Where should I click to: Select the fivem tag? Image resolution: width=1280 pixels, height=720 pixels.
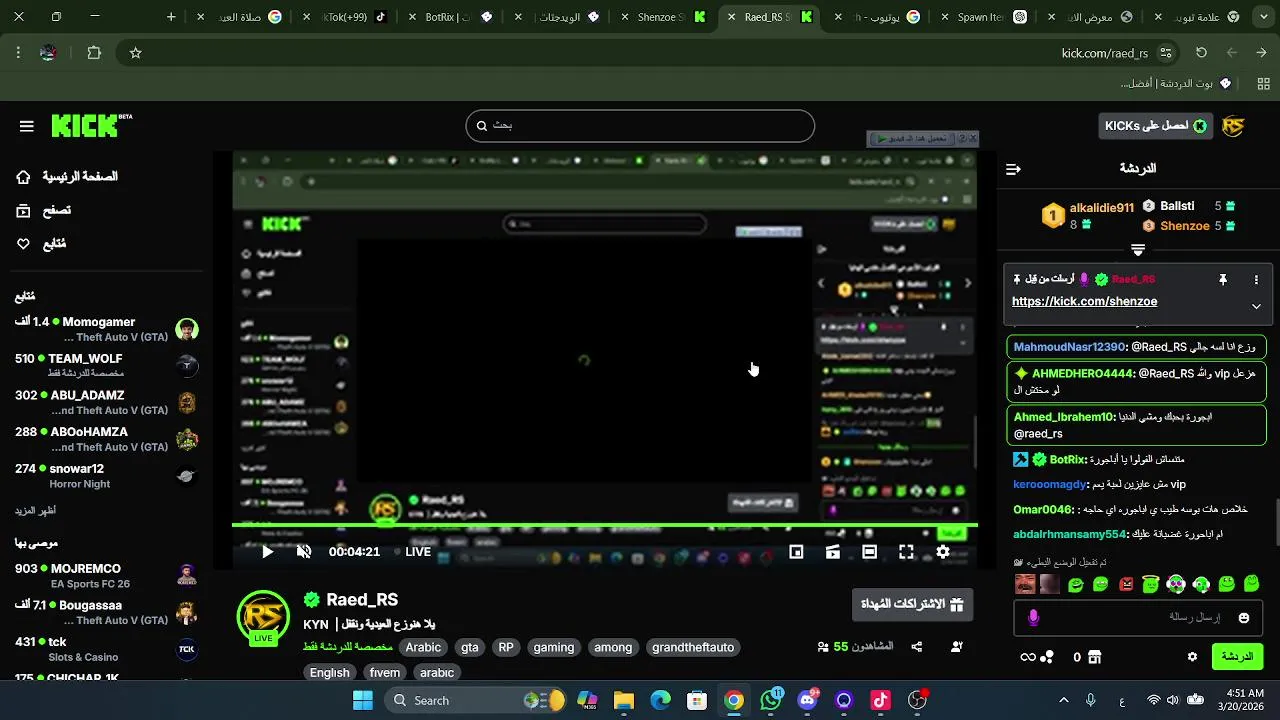(x=385, y=673)
